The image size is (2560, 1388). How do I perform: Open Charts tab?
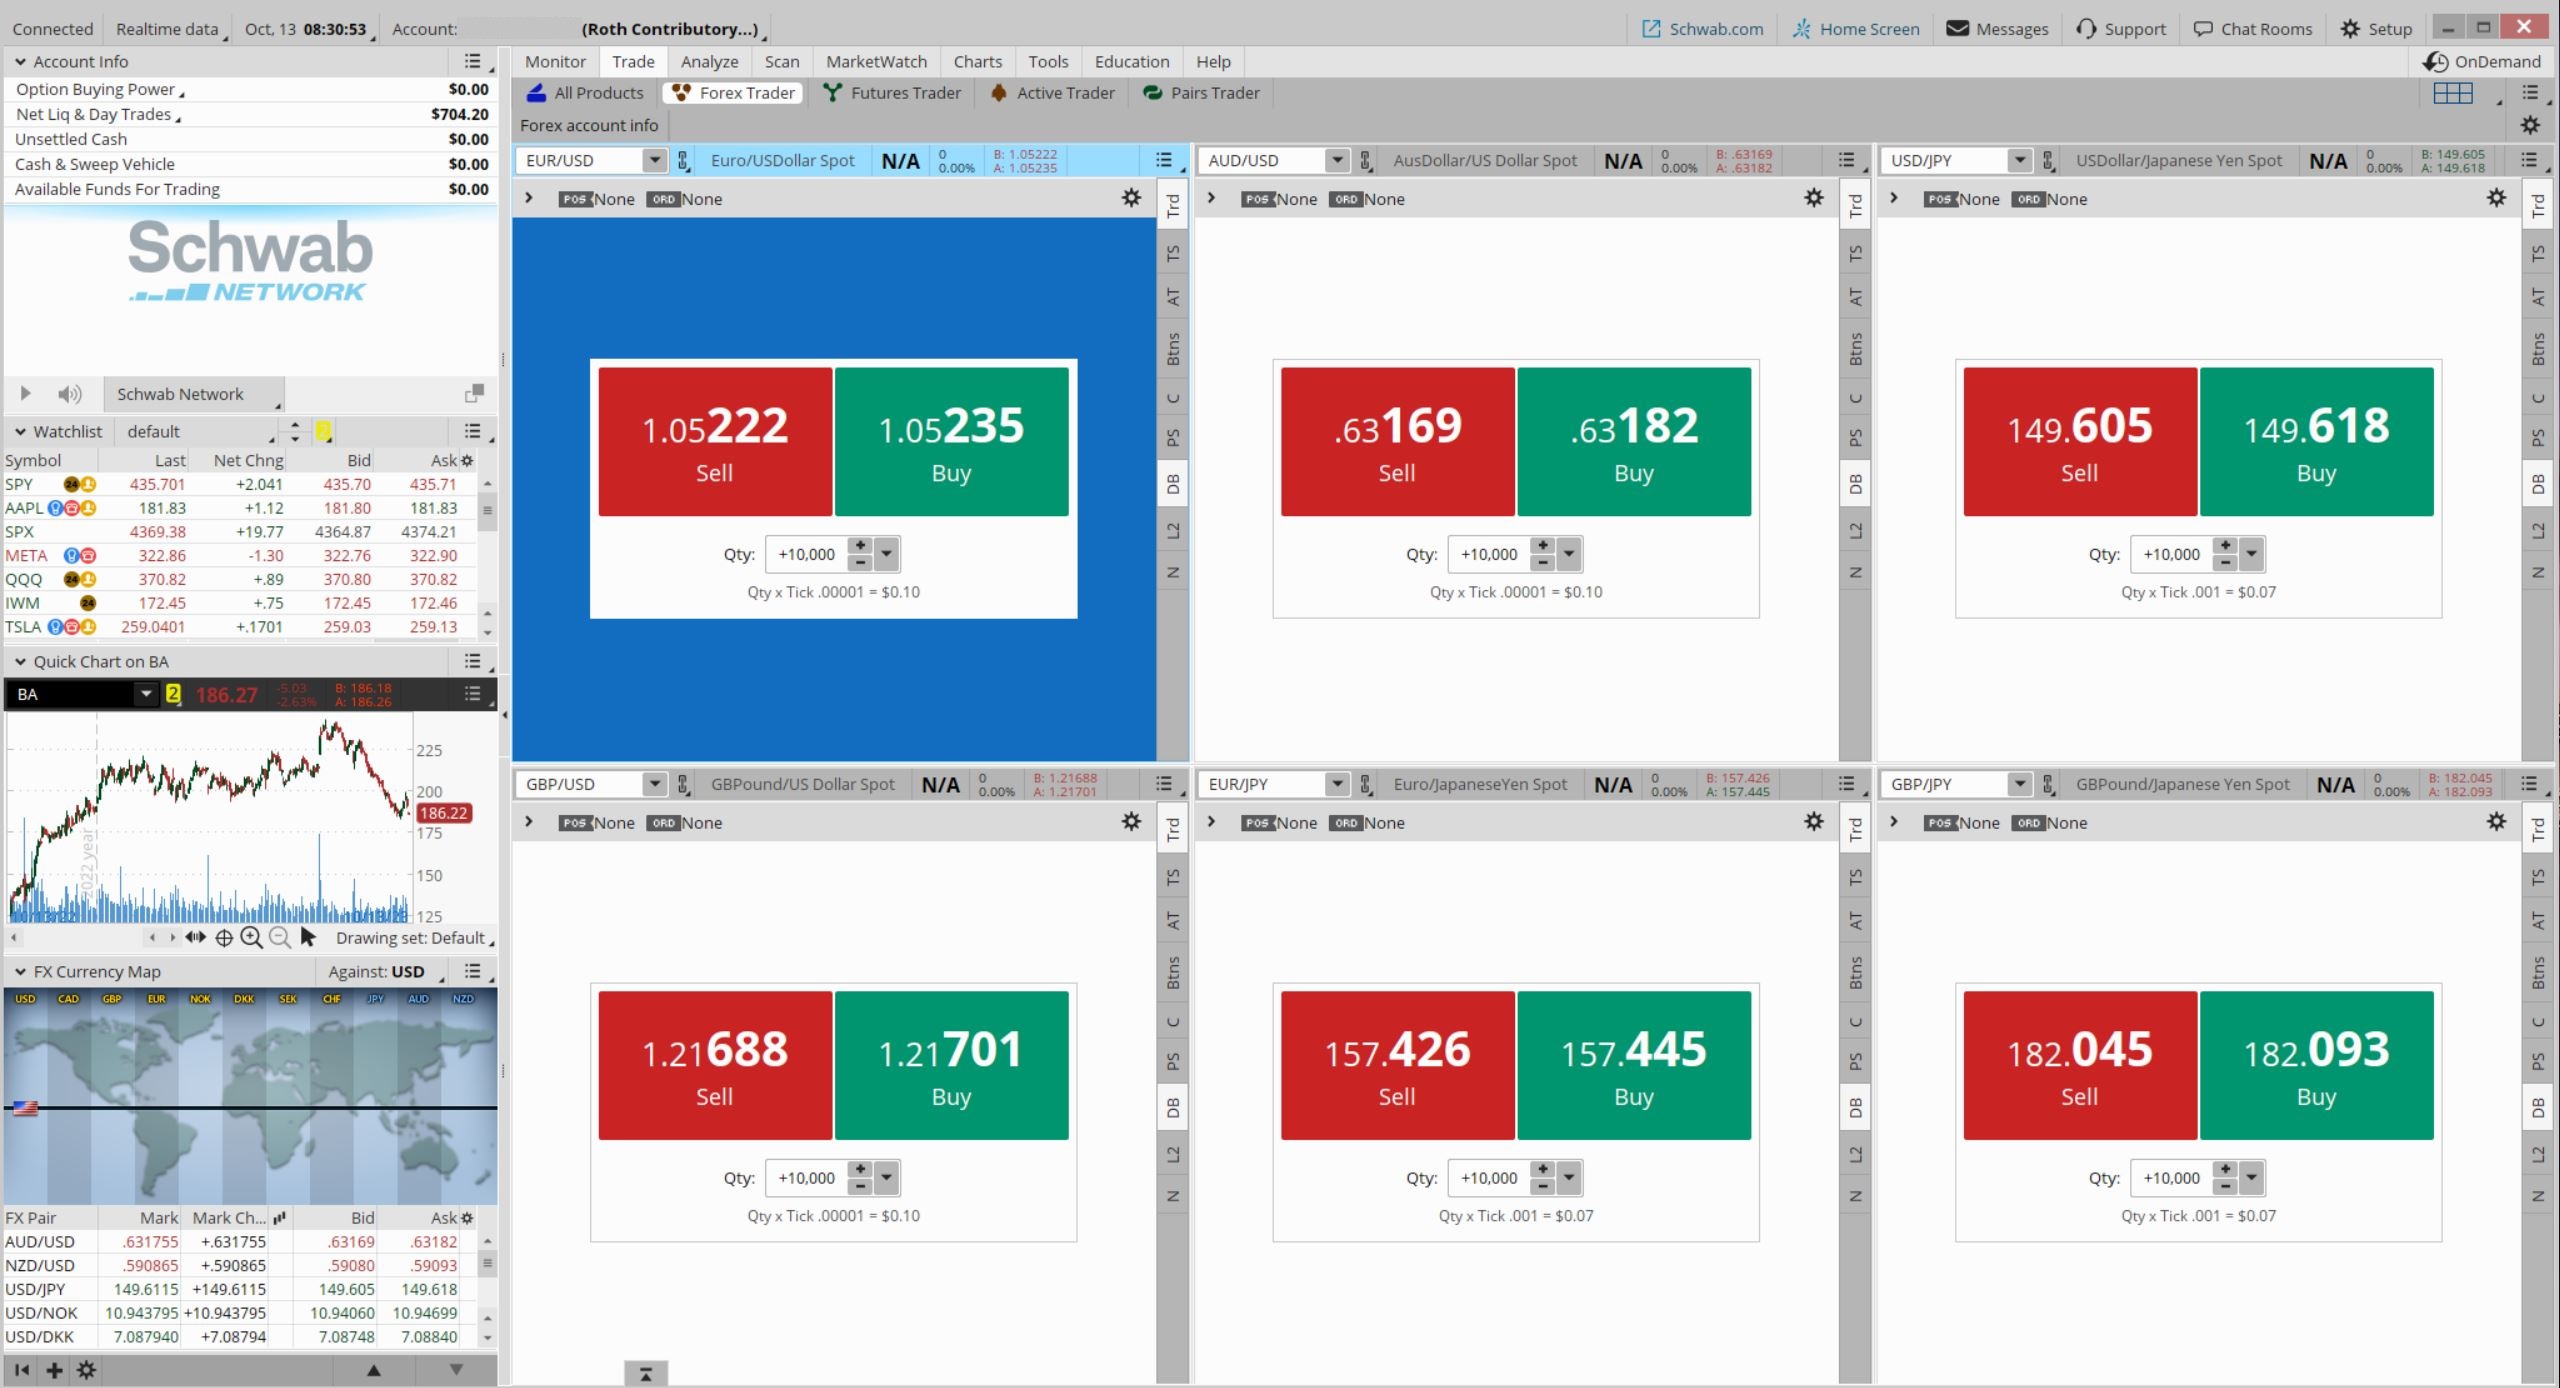(978, 62)
